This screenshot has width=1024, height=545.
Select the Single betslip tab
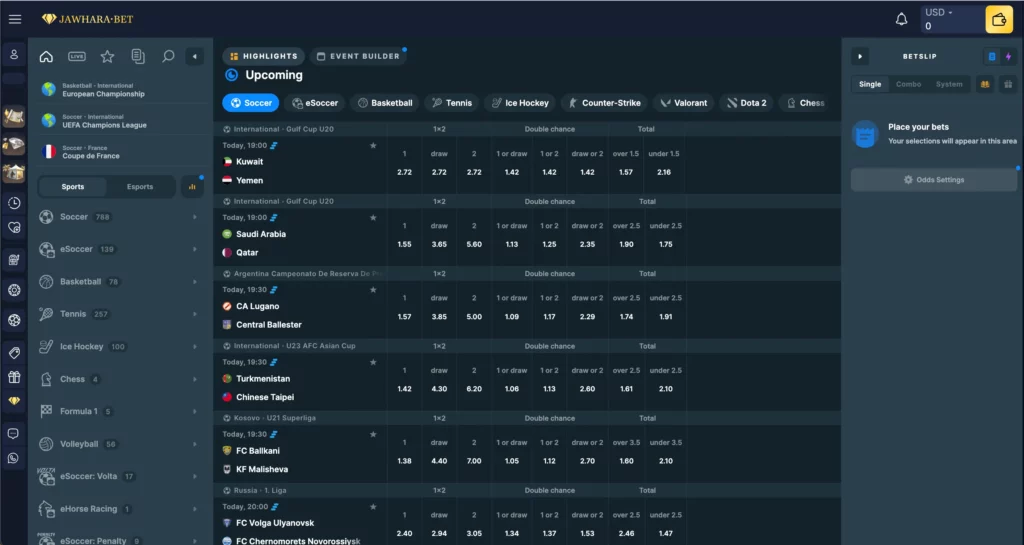870,84
